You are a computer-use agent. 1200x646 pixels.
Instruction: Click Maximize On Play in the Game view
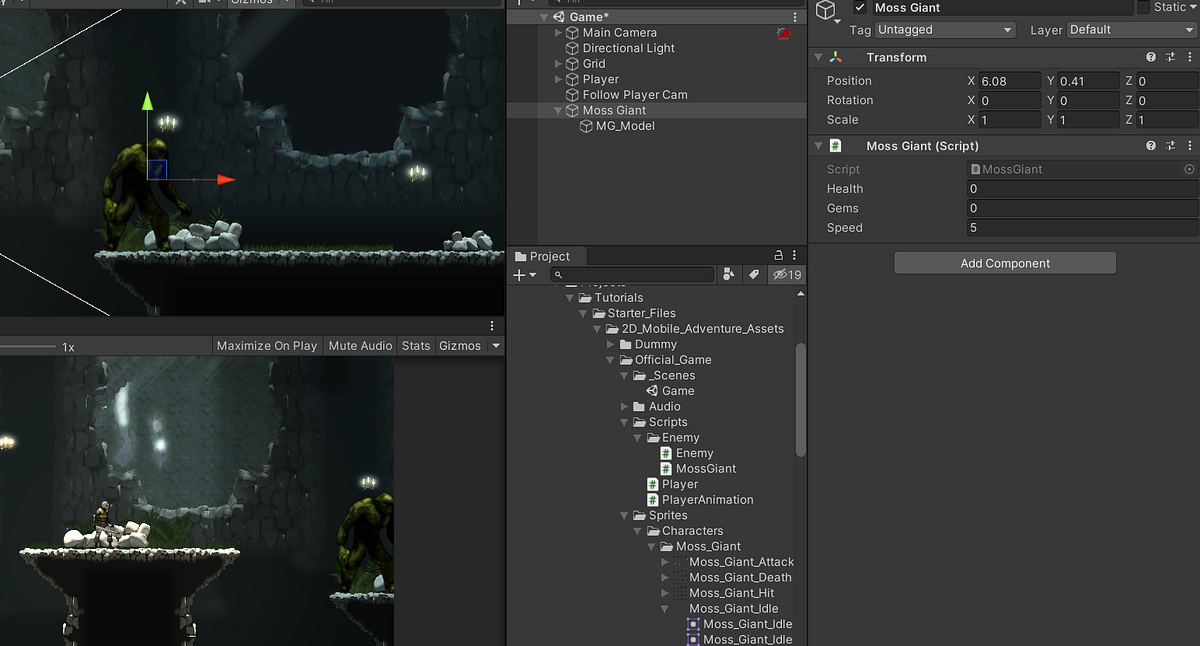(267, 345)
